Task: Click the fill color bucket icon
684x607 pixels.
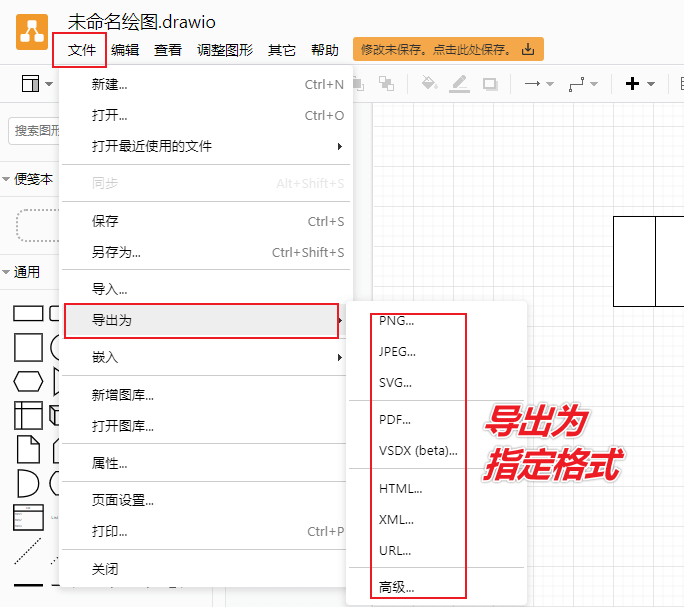Action: pyautogui.click(x=429, y=83)
